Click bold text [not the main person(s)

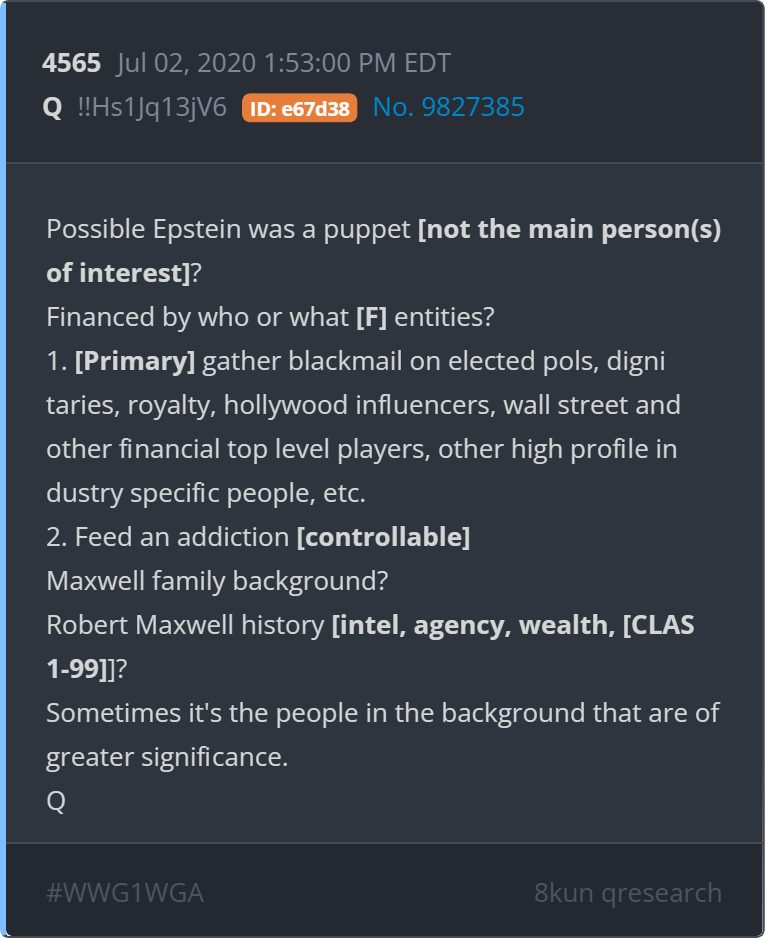click(x=569, y=229)
